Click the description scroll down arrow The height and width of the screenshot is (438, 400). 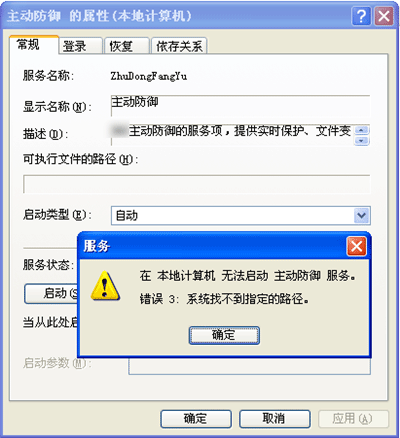pos(362,141)
